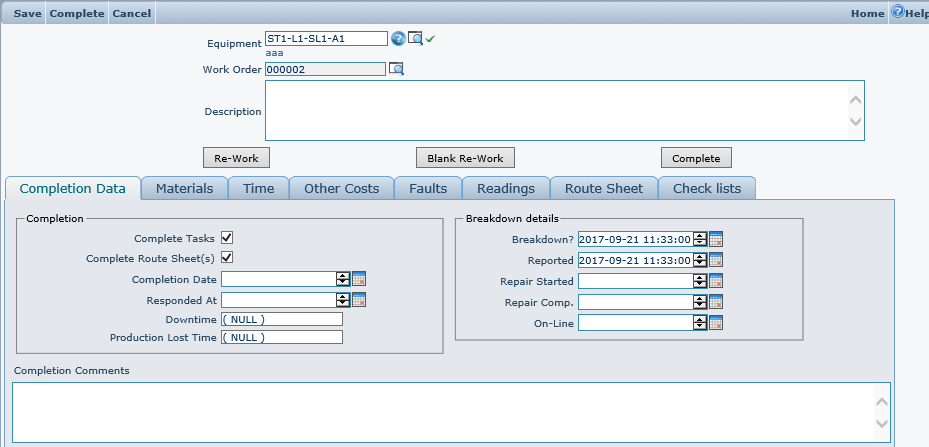This screenshot has height=447, width=929.
Task: Click the Responded At spinner arrows
Action: (x=343, y=300)
